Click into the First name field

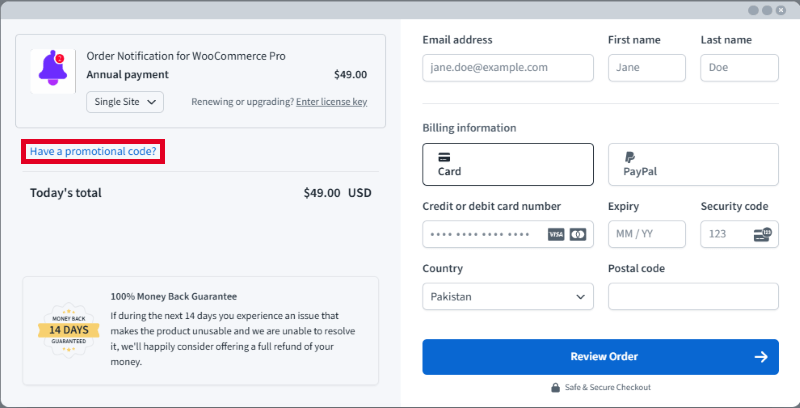point(646,68)
